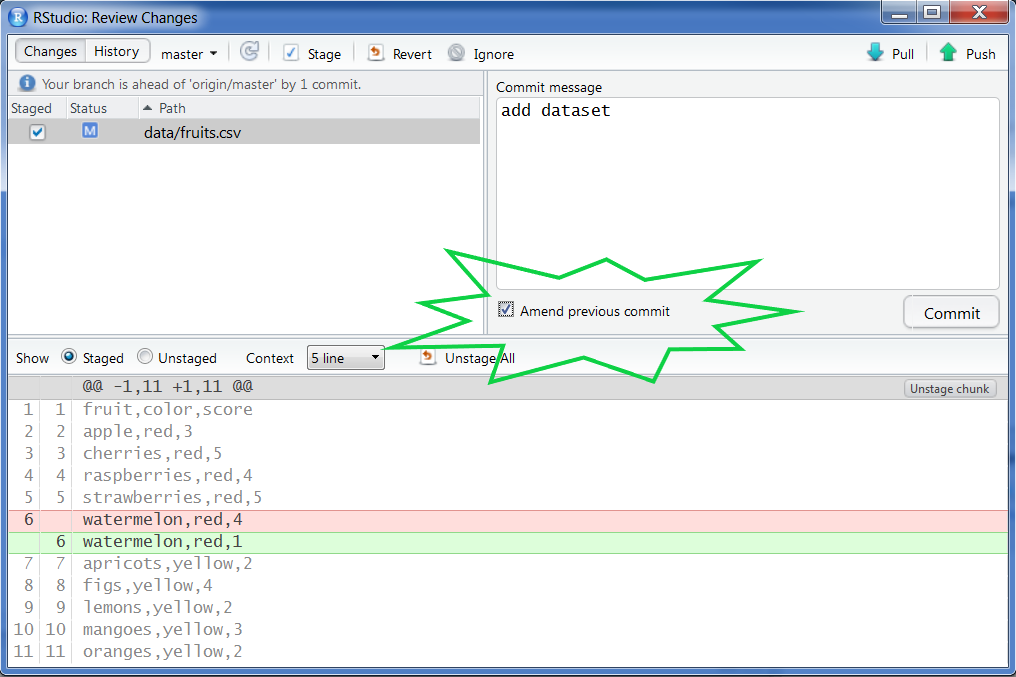Toggle the Amend previous commit checkbox
Screen dimensions: 1016x677
click(506, 311)
